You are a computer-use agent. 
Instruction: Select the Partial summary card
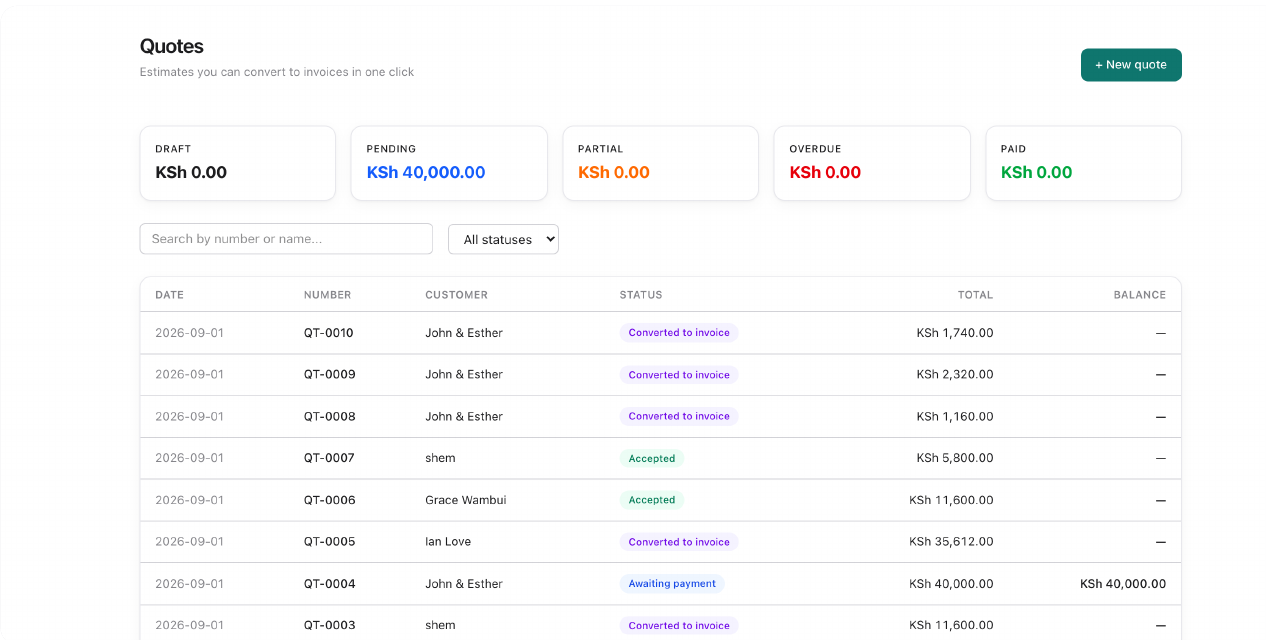[661, 163]
